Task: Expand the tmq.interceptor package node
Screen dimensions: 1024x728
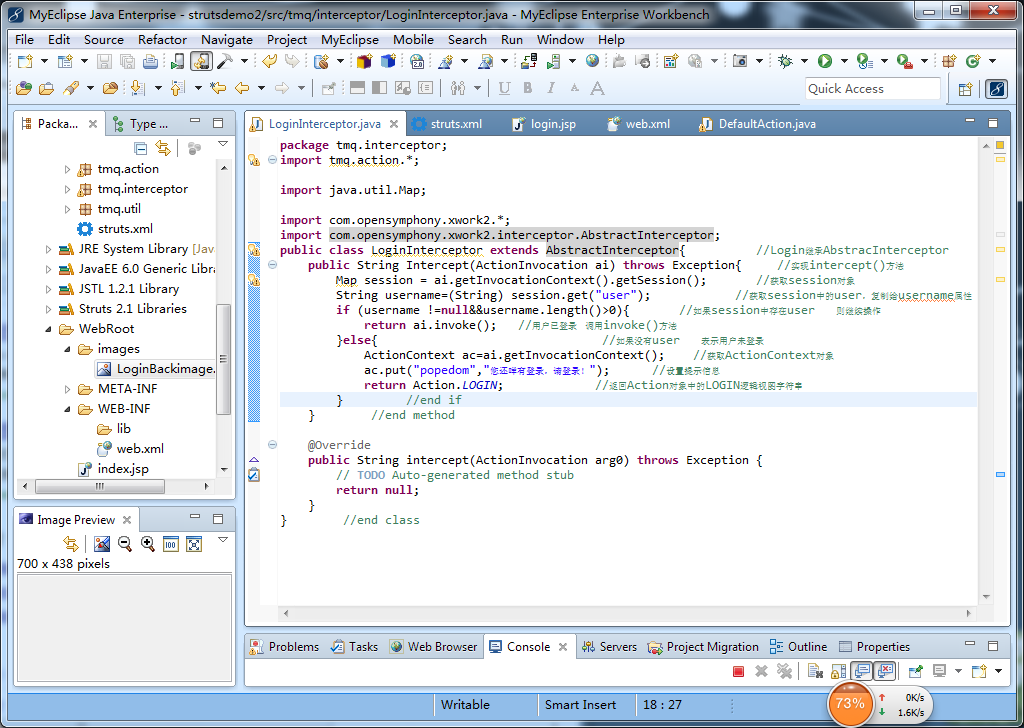Action: coord(67,189)
